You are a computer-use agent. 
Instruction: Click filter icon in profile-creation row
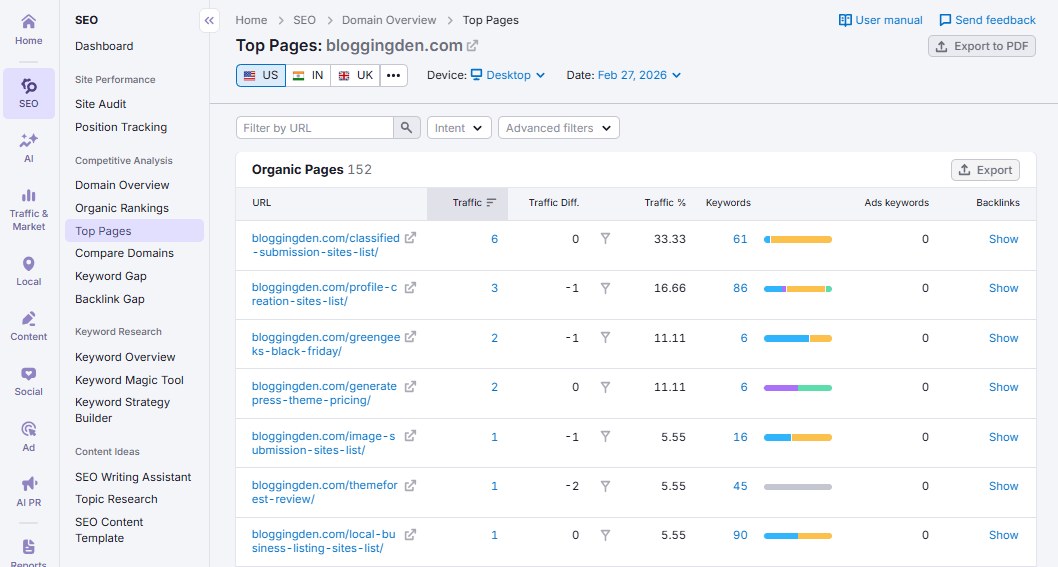(x=605, y=288)
